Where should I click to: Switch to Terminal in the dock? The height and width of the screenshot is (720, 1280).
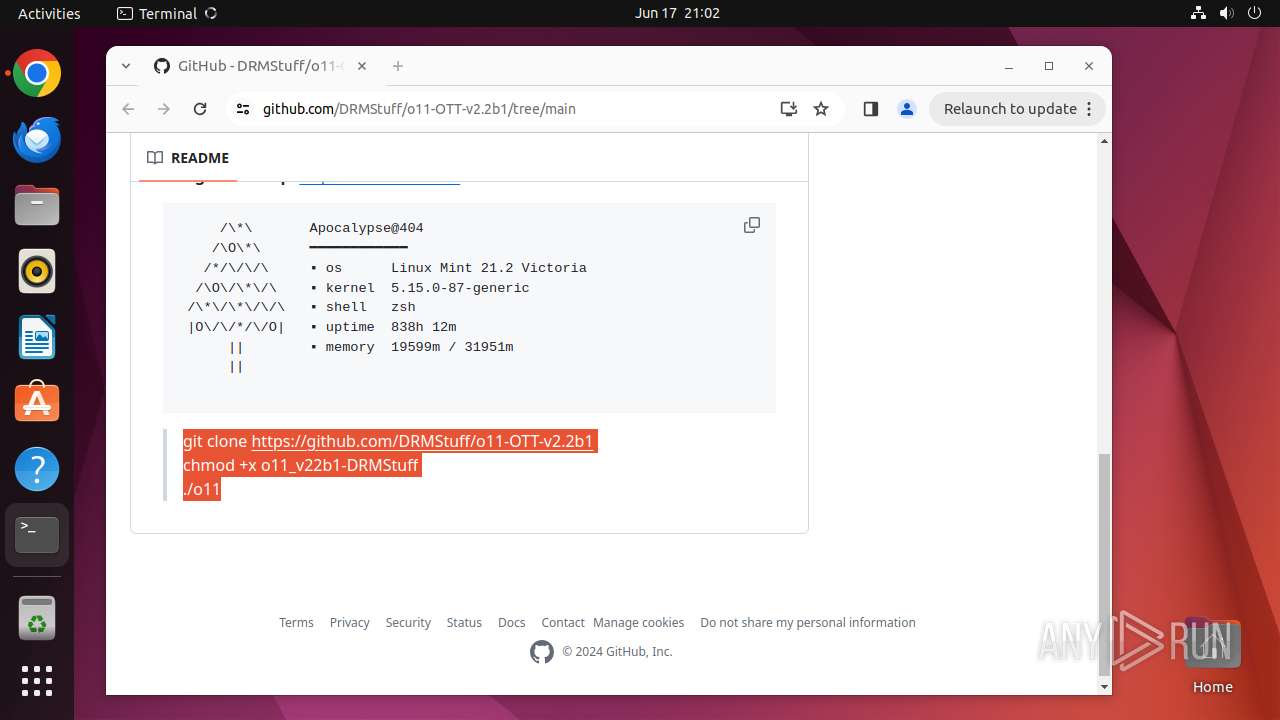[37, 535]
